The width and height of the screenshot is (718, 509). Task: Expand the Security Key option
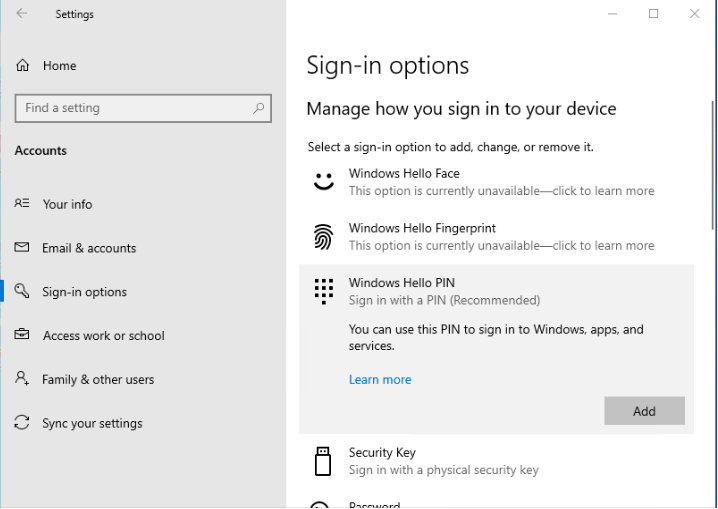click(x=496, y=461)
